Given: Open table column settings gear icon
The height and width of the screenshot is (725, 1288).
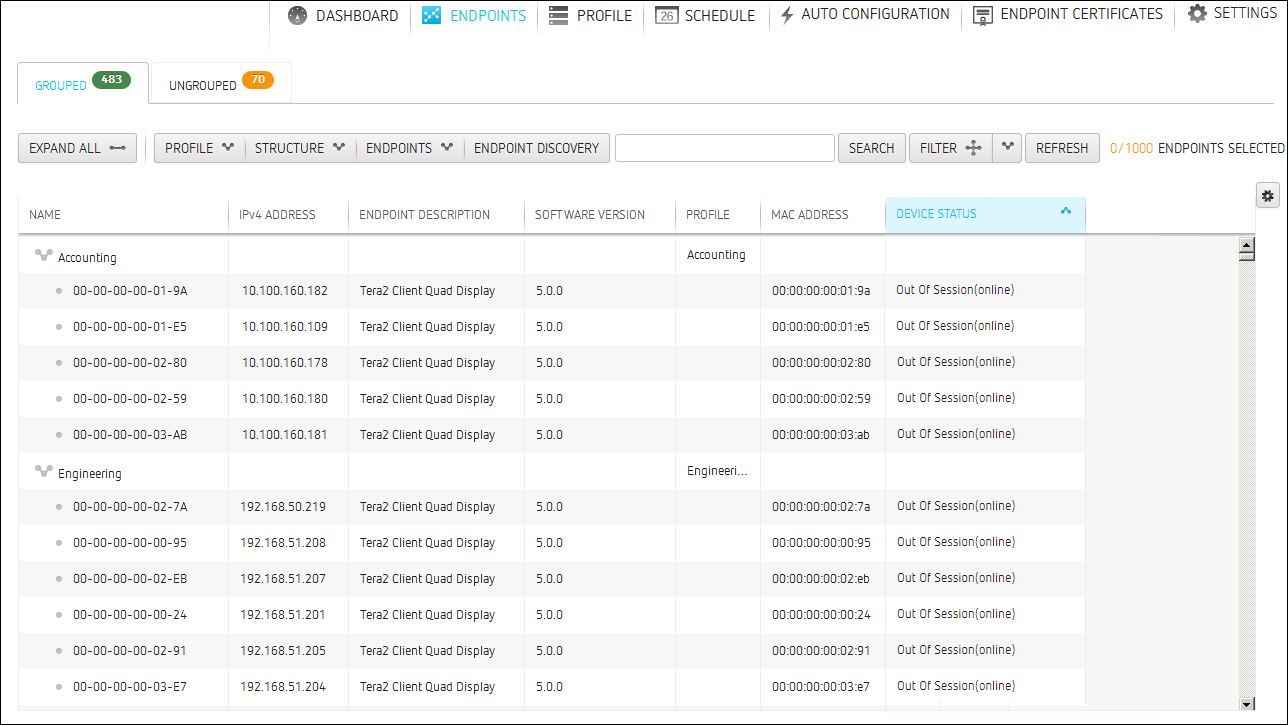Looking at the screenshot, I should coord(1268,196).
